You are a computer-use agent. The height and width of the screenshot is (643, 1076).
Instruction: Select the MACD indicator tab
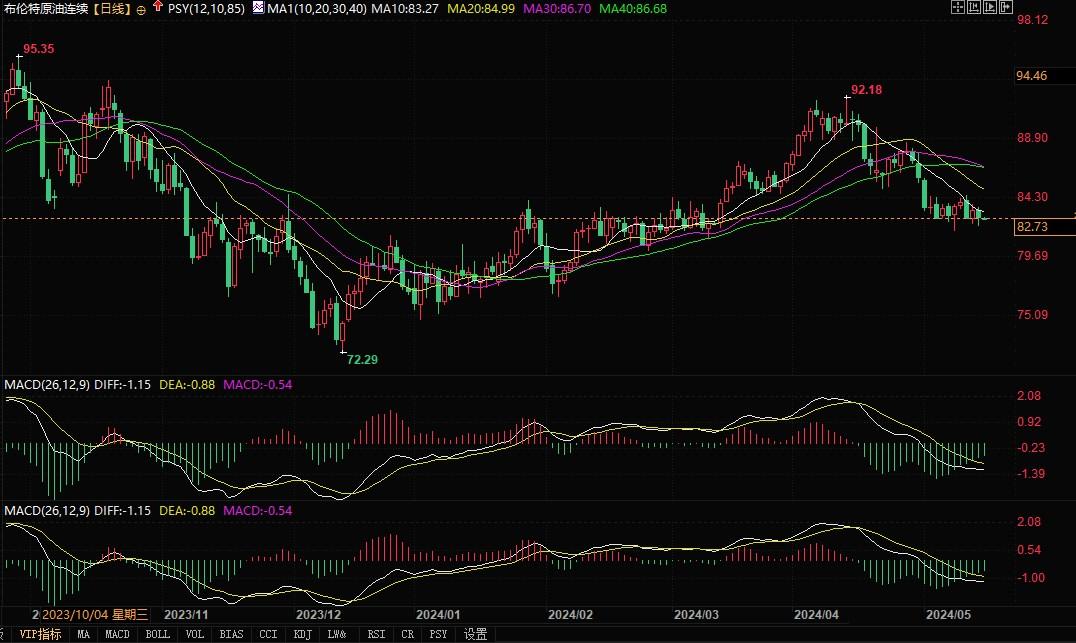tap(118, 634)
